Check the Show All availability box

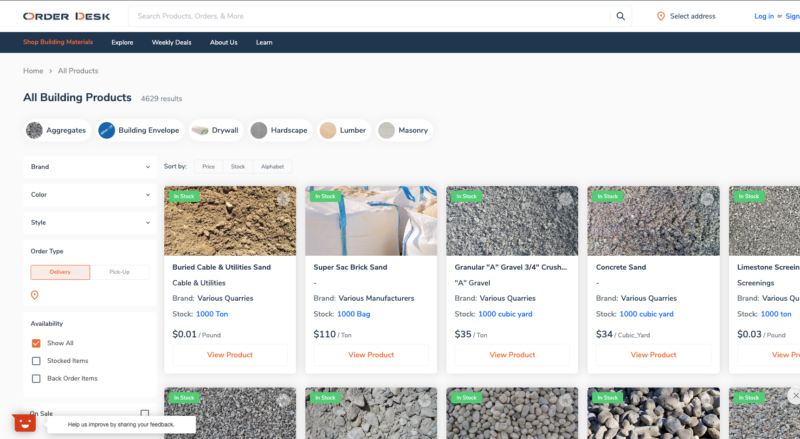[x=36, y=343]
